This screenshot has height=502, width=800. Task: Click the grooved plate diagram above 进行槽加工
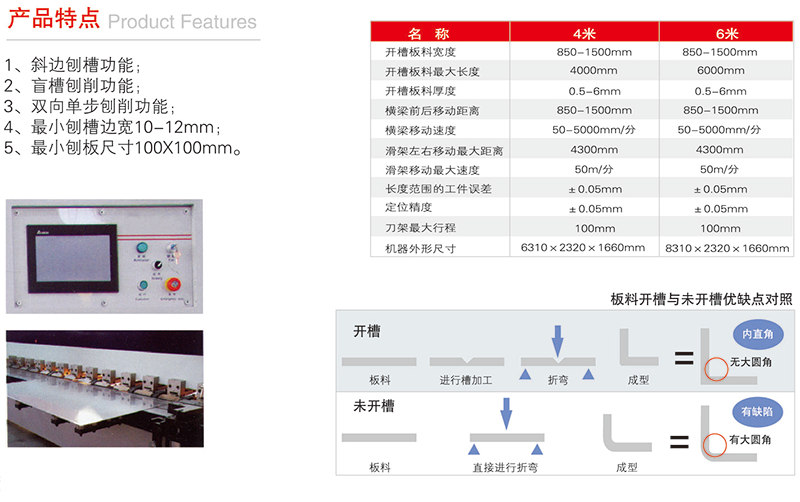467,362
